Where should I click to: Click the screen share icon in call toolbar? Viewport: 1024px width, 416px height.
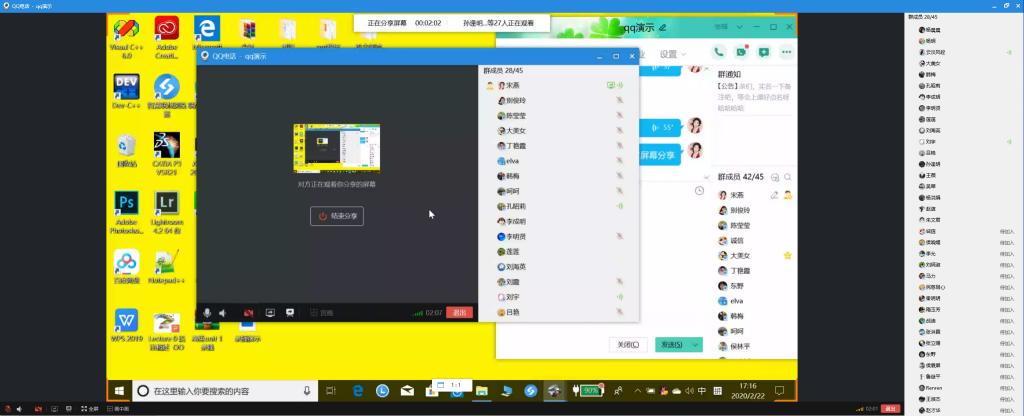[x=270, y=313]
